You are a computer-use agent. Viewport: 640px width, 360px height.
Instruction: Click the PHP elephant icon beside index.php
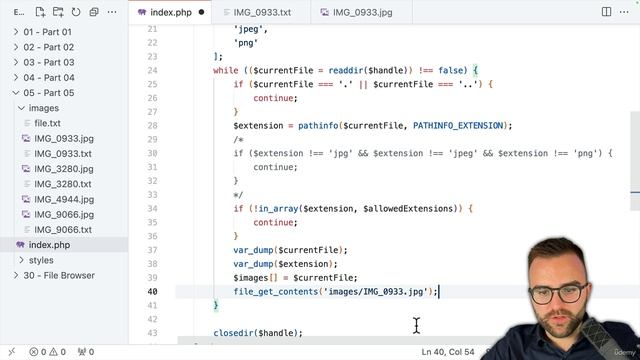(20, 245)
